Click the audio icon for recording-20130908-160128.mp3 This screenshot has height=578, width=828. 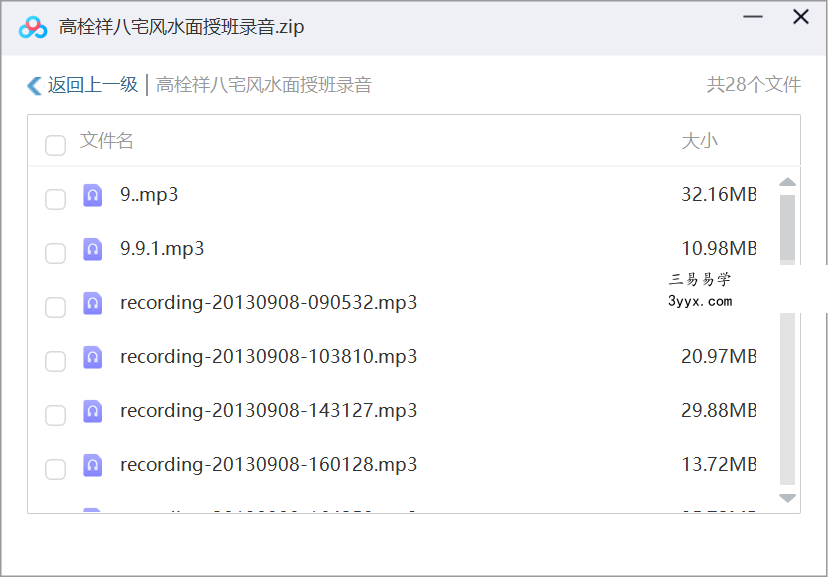click(92, 465)
